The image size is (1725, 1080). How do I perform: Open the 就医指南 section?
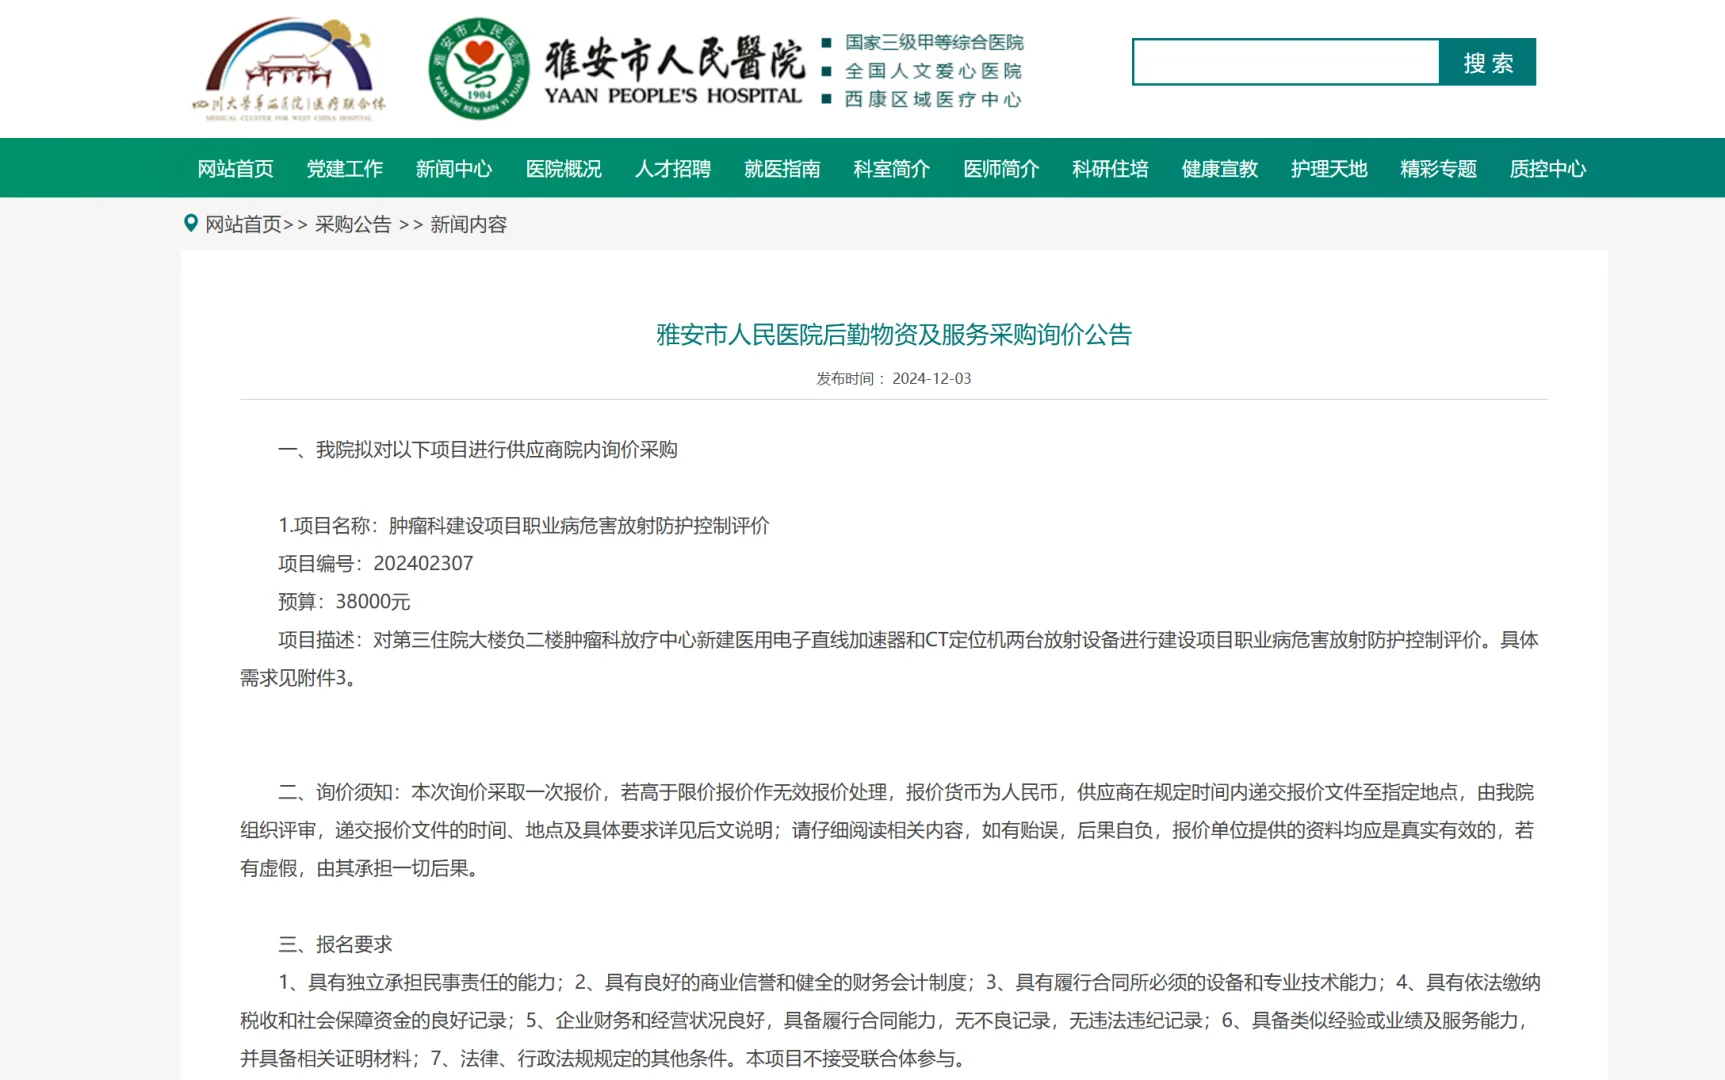(782, 169)
